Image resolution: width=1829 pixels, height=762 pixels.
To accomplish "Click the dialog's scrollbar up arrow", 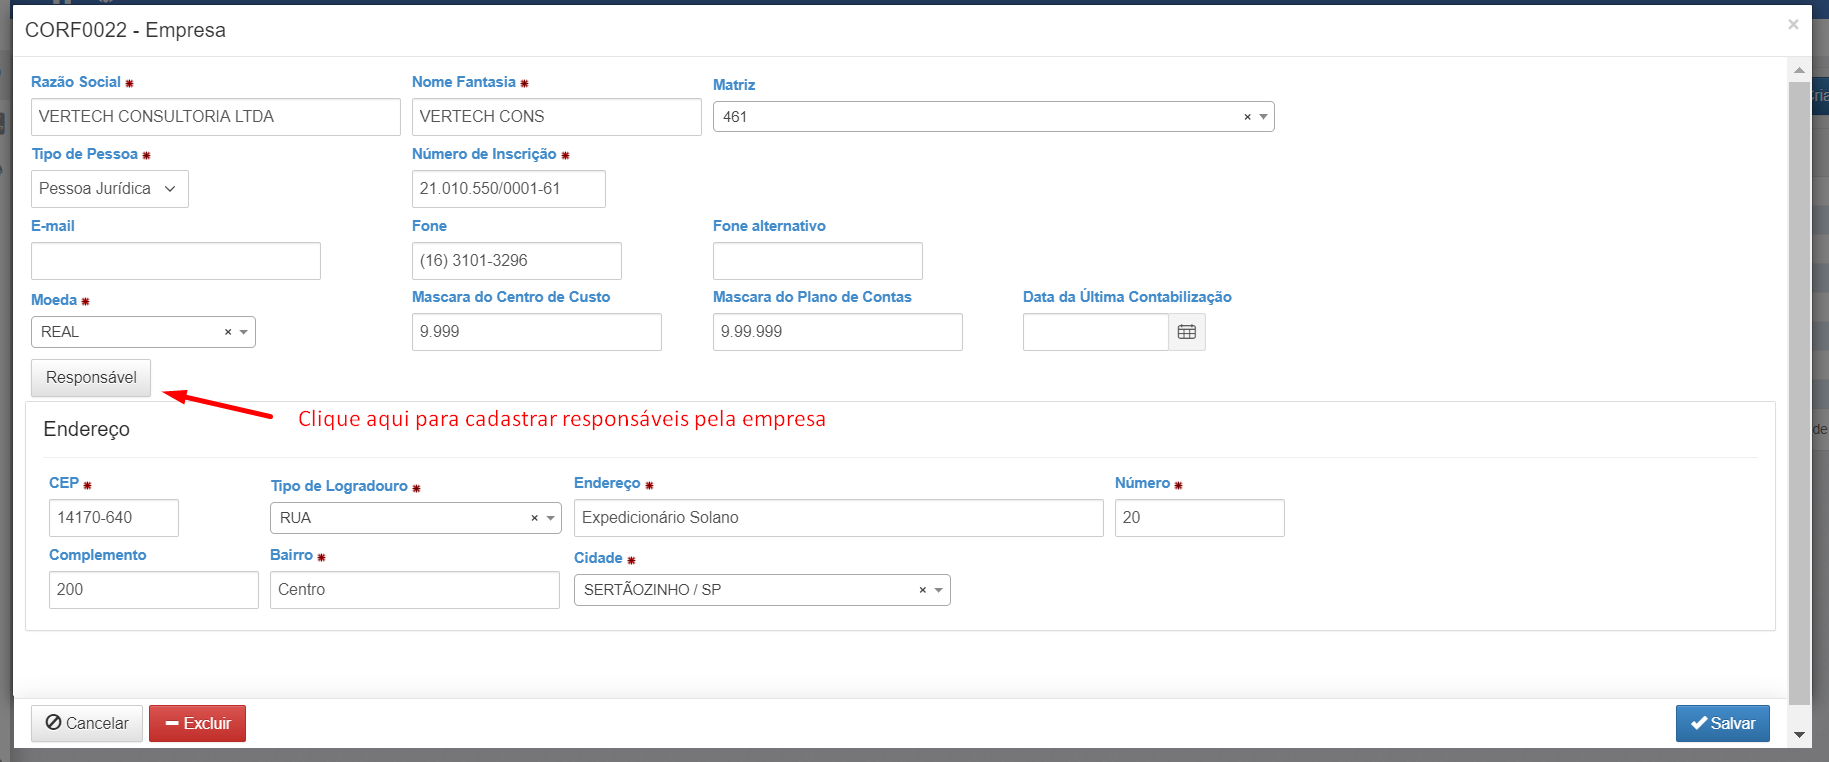I will (x=1799, y=70).
